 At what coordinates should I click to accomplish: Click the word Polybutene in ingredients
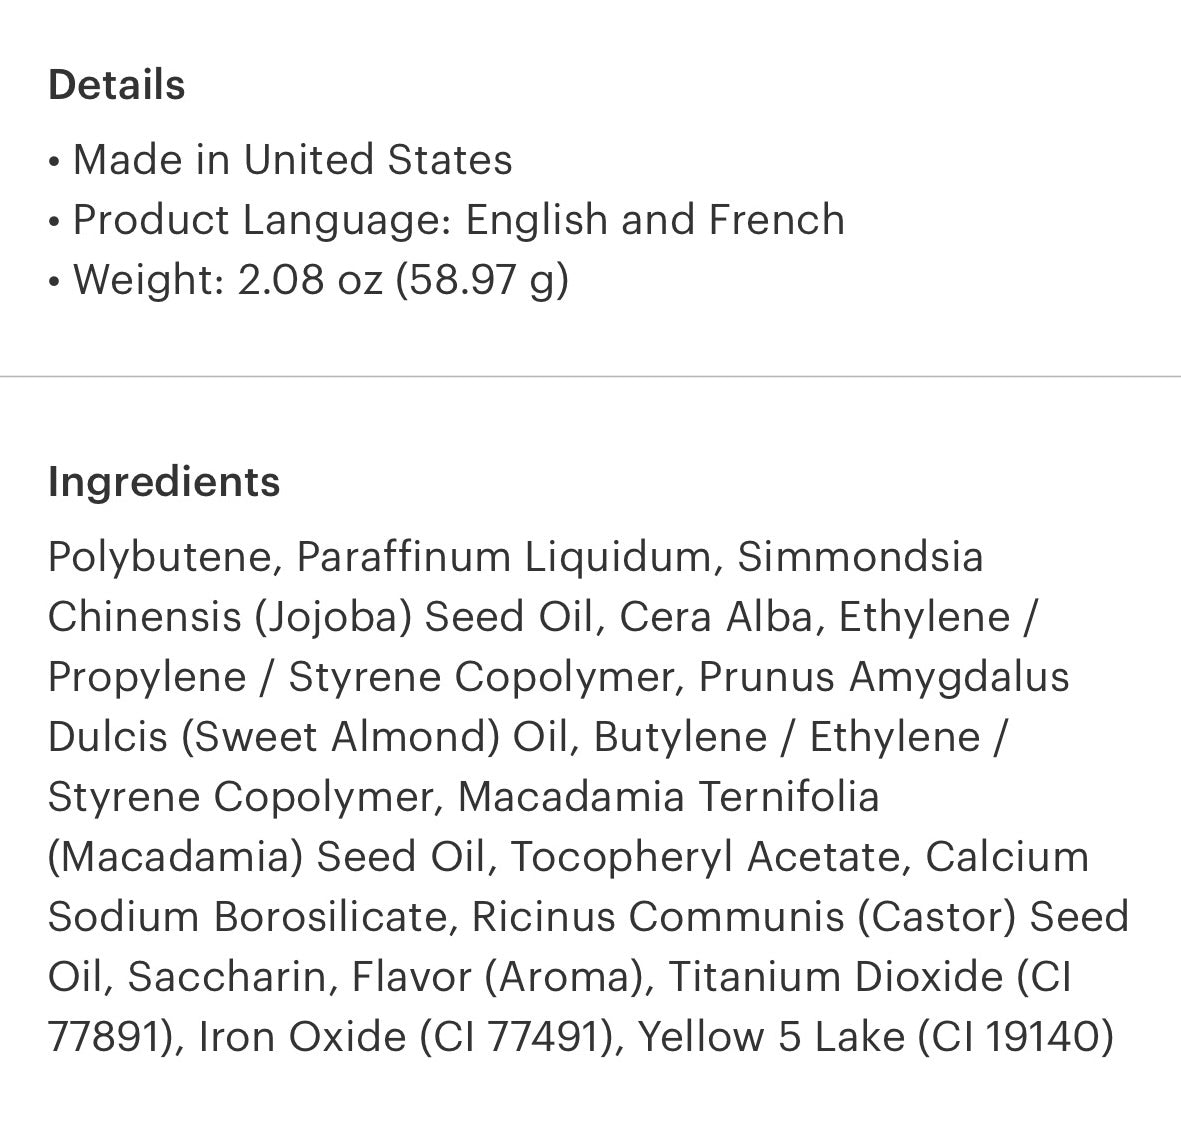pos(160,557)
